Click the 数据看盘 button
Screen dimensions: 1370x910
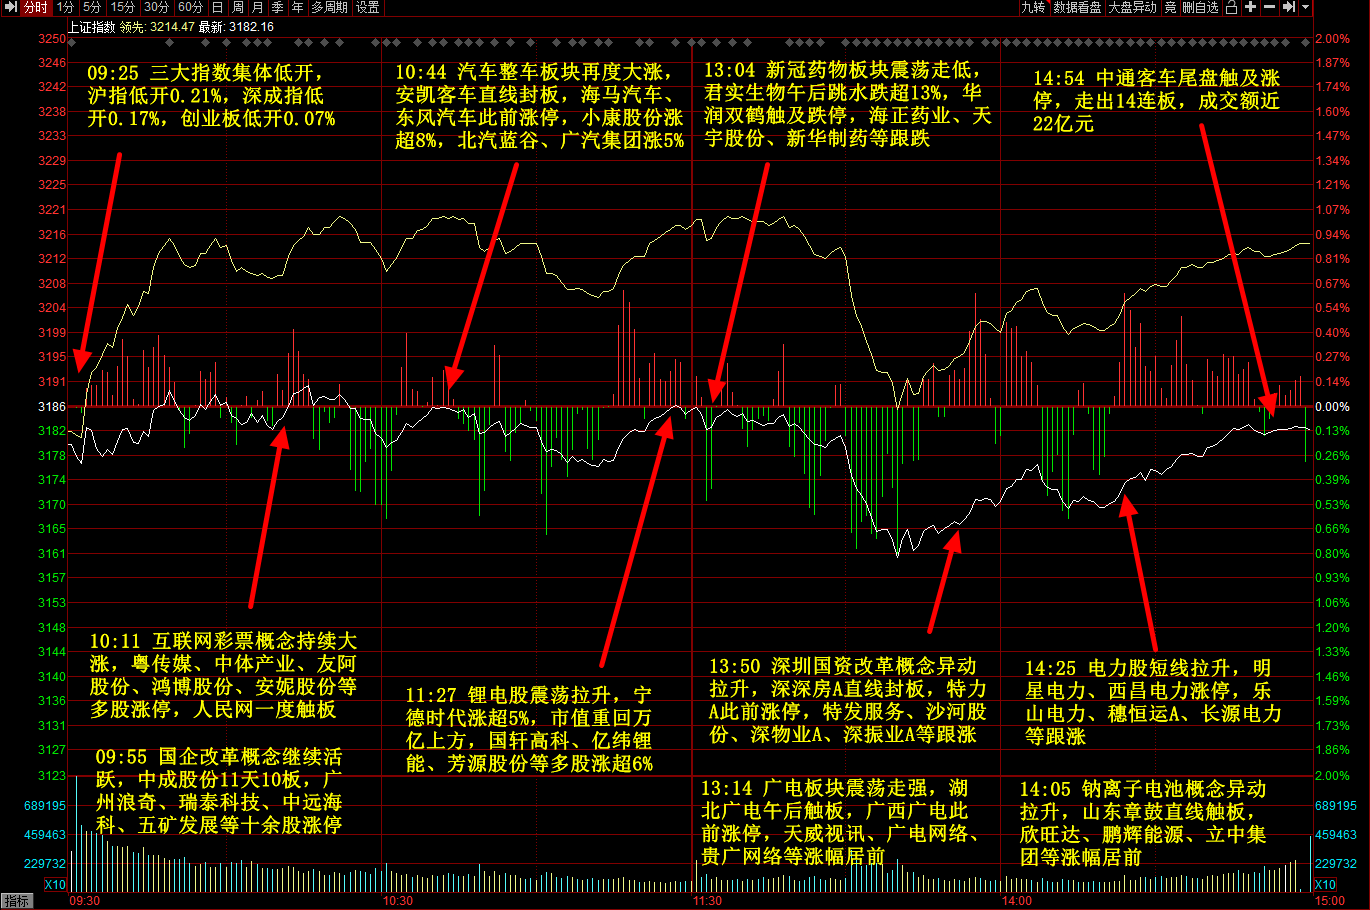(x=1077, y=7)
